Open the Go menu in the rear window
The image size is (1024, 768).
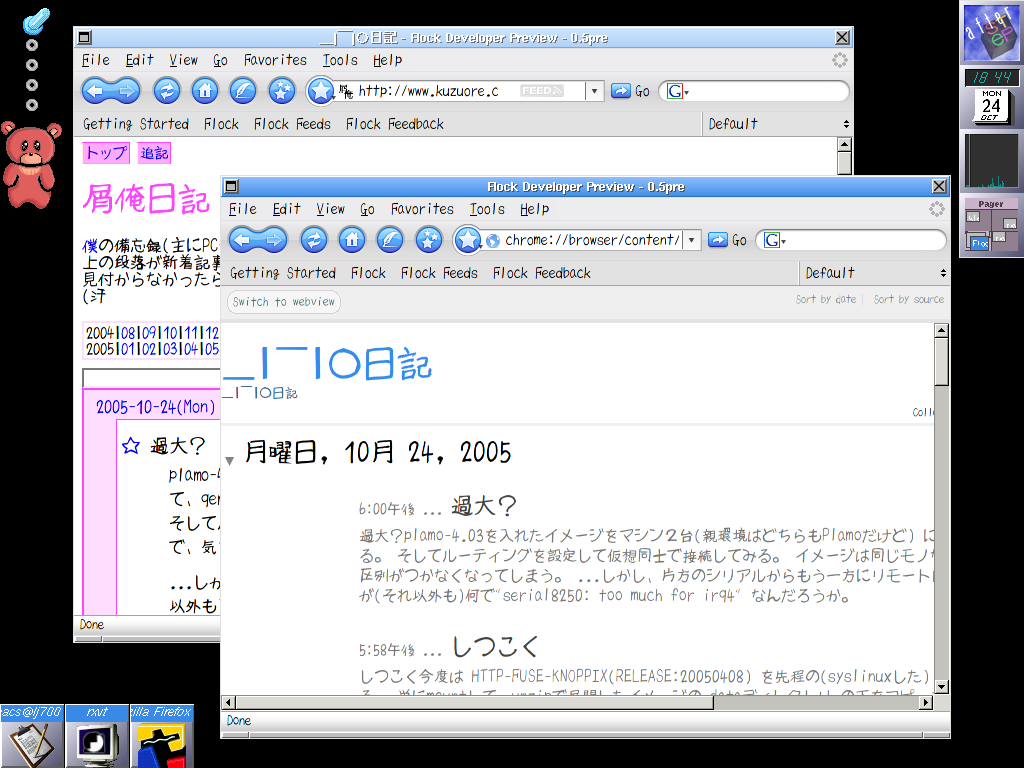[x=220, y=60]
